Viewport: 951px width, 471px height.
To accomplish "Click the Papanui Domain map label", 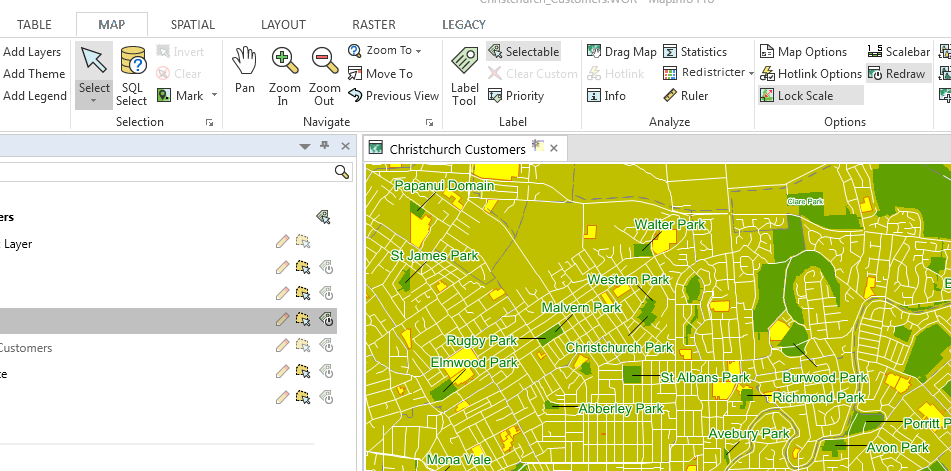I will 445,185.
